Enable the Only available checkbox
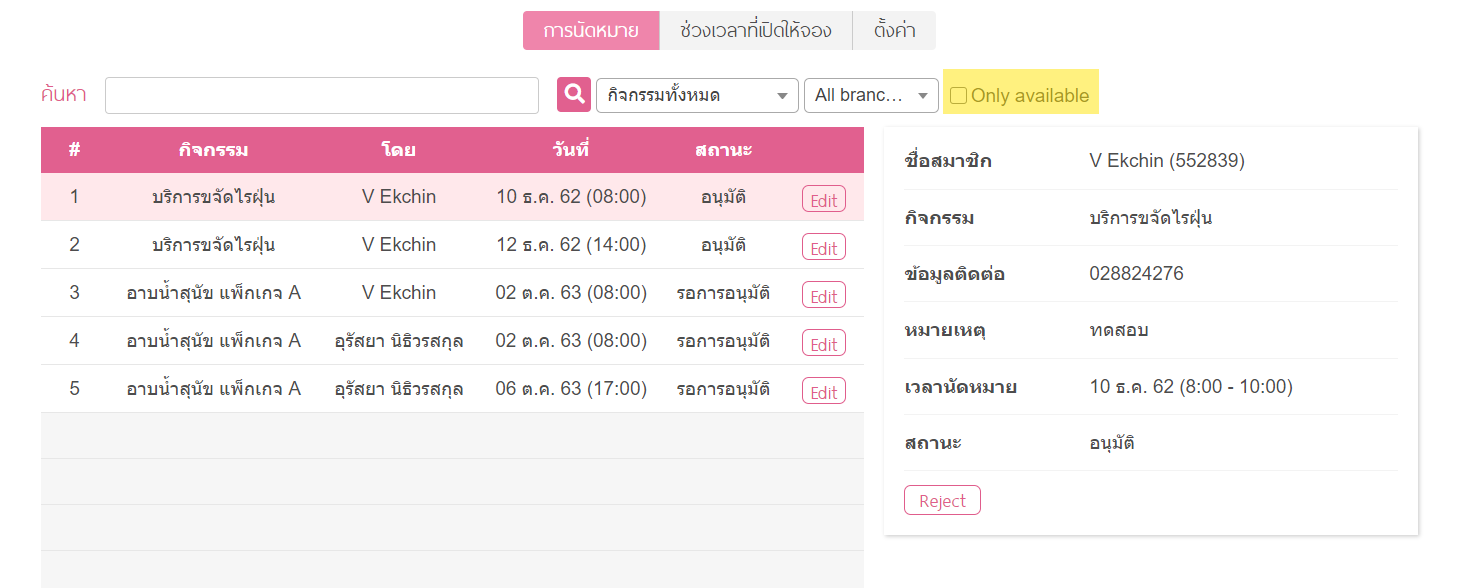1470x588 pixels. [958, 96]
